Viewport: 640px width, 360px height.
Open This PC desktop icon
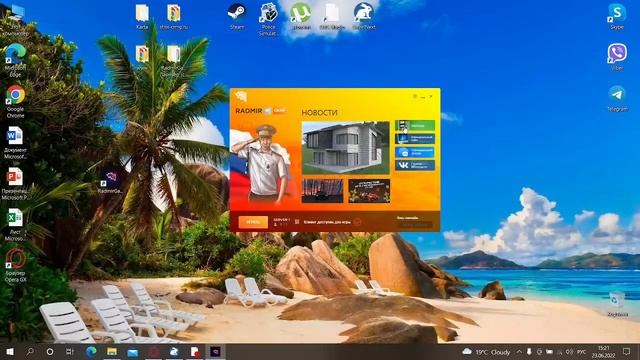click(x=16, y=20)
